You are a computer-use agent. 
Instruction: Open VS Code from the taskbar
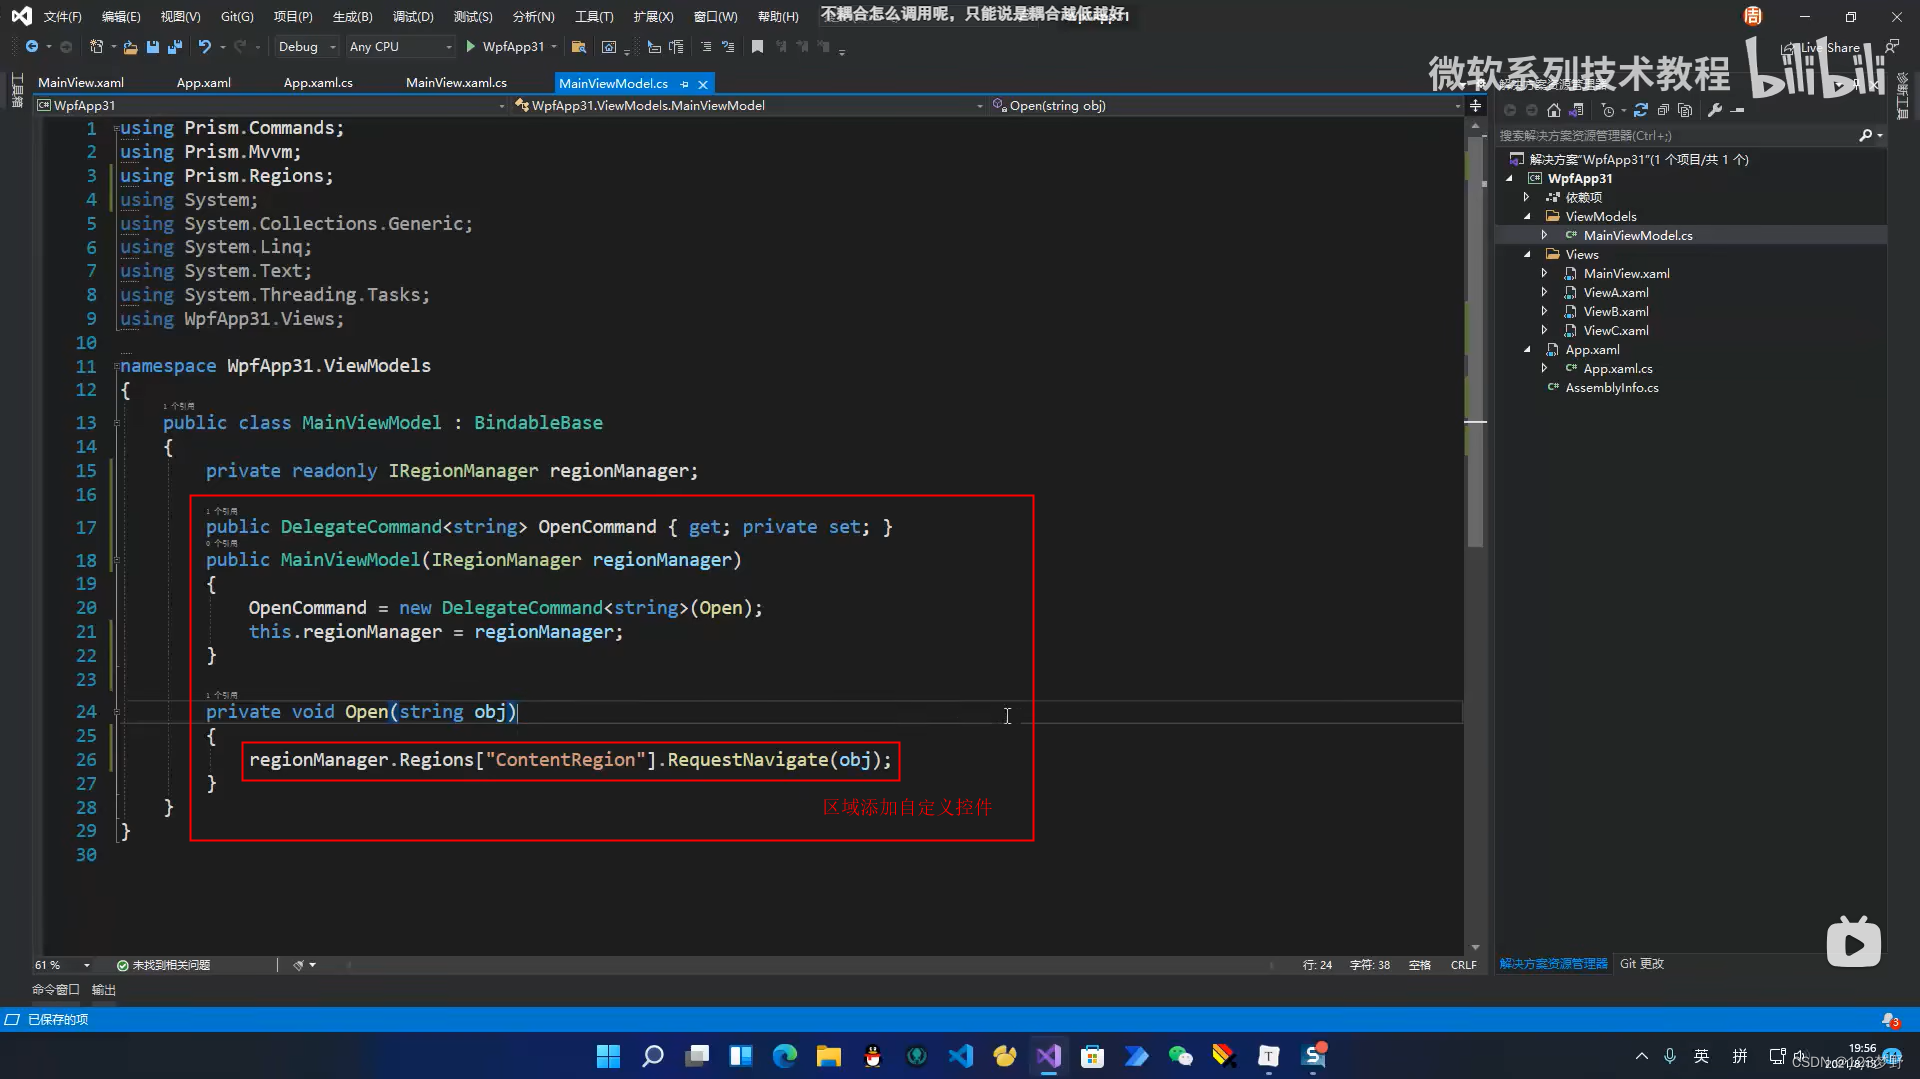tap(961, 1056)
